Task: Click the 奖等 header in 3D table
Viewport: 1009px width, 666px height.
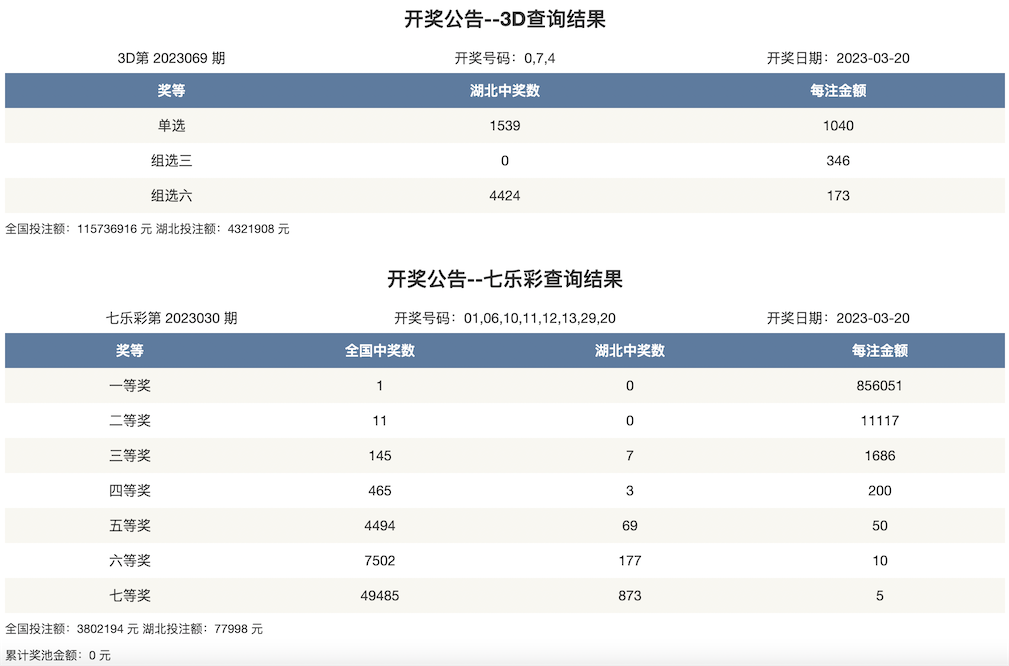Action: click(x=171, y=91)
